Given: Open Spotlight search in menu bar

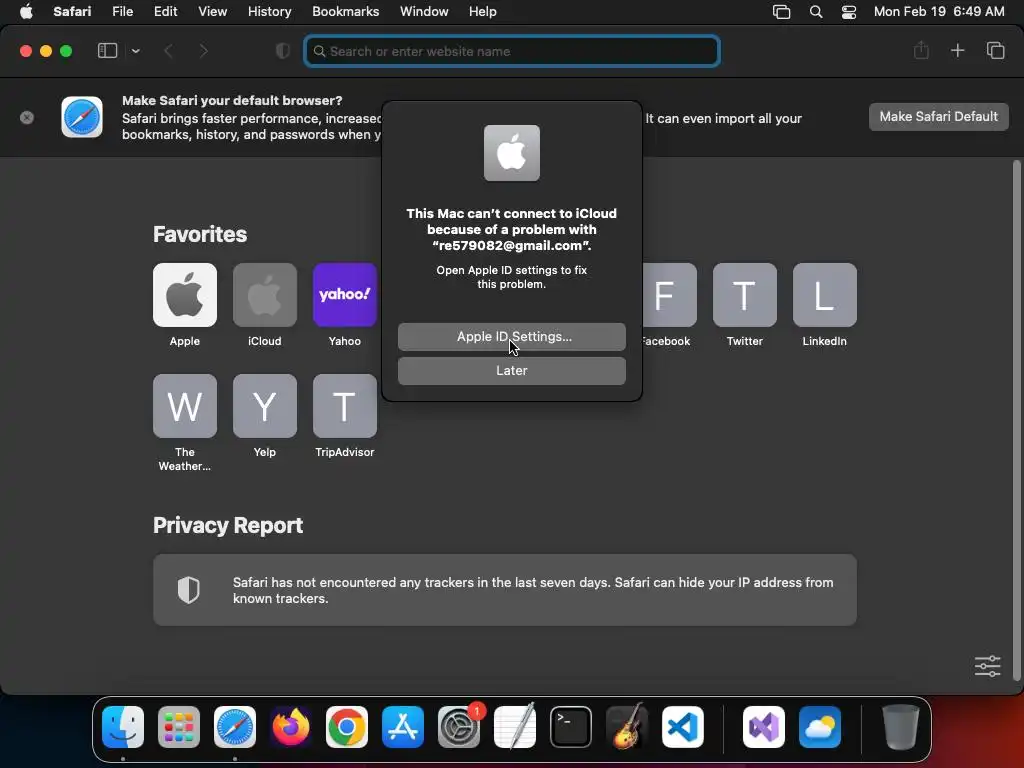Looking at the screenshot, I should 816,12.
